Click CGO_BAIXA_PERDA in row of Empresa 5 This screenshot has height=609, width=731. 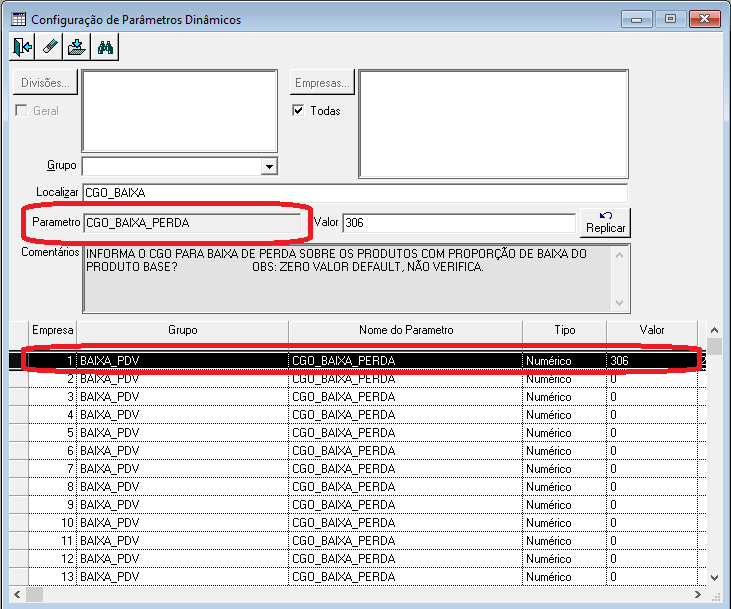pos(344,433)
